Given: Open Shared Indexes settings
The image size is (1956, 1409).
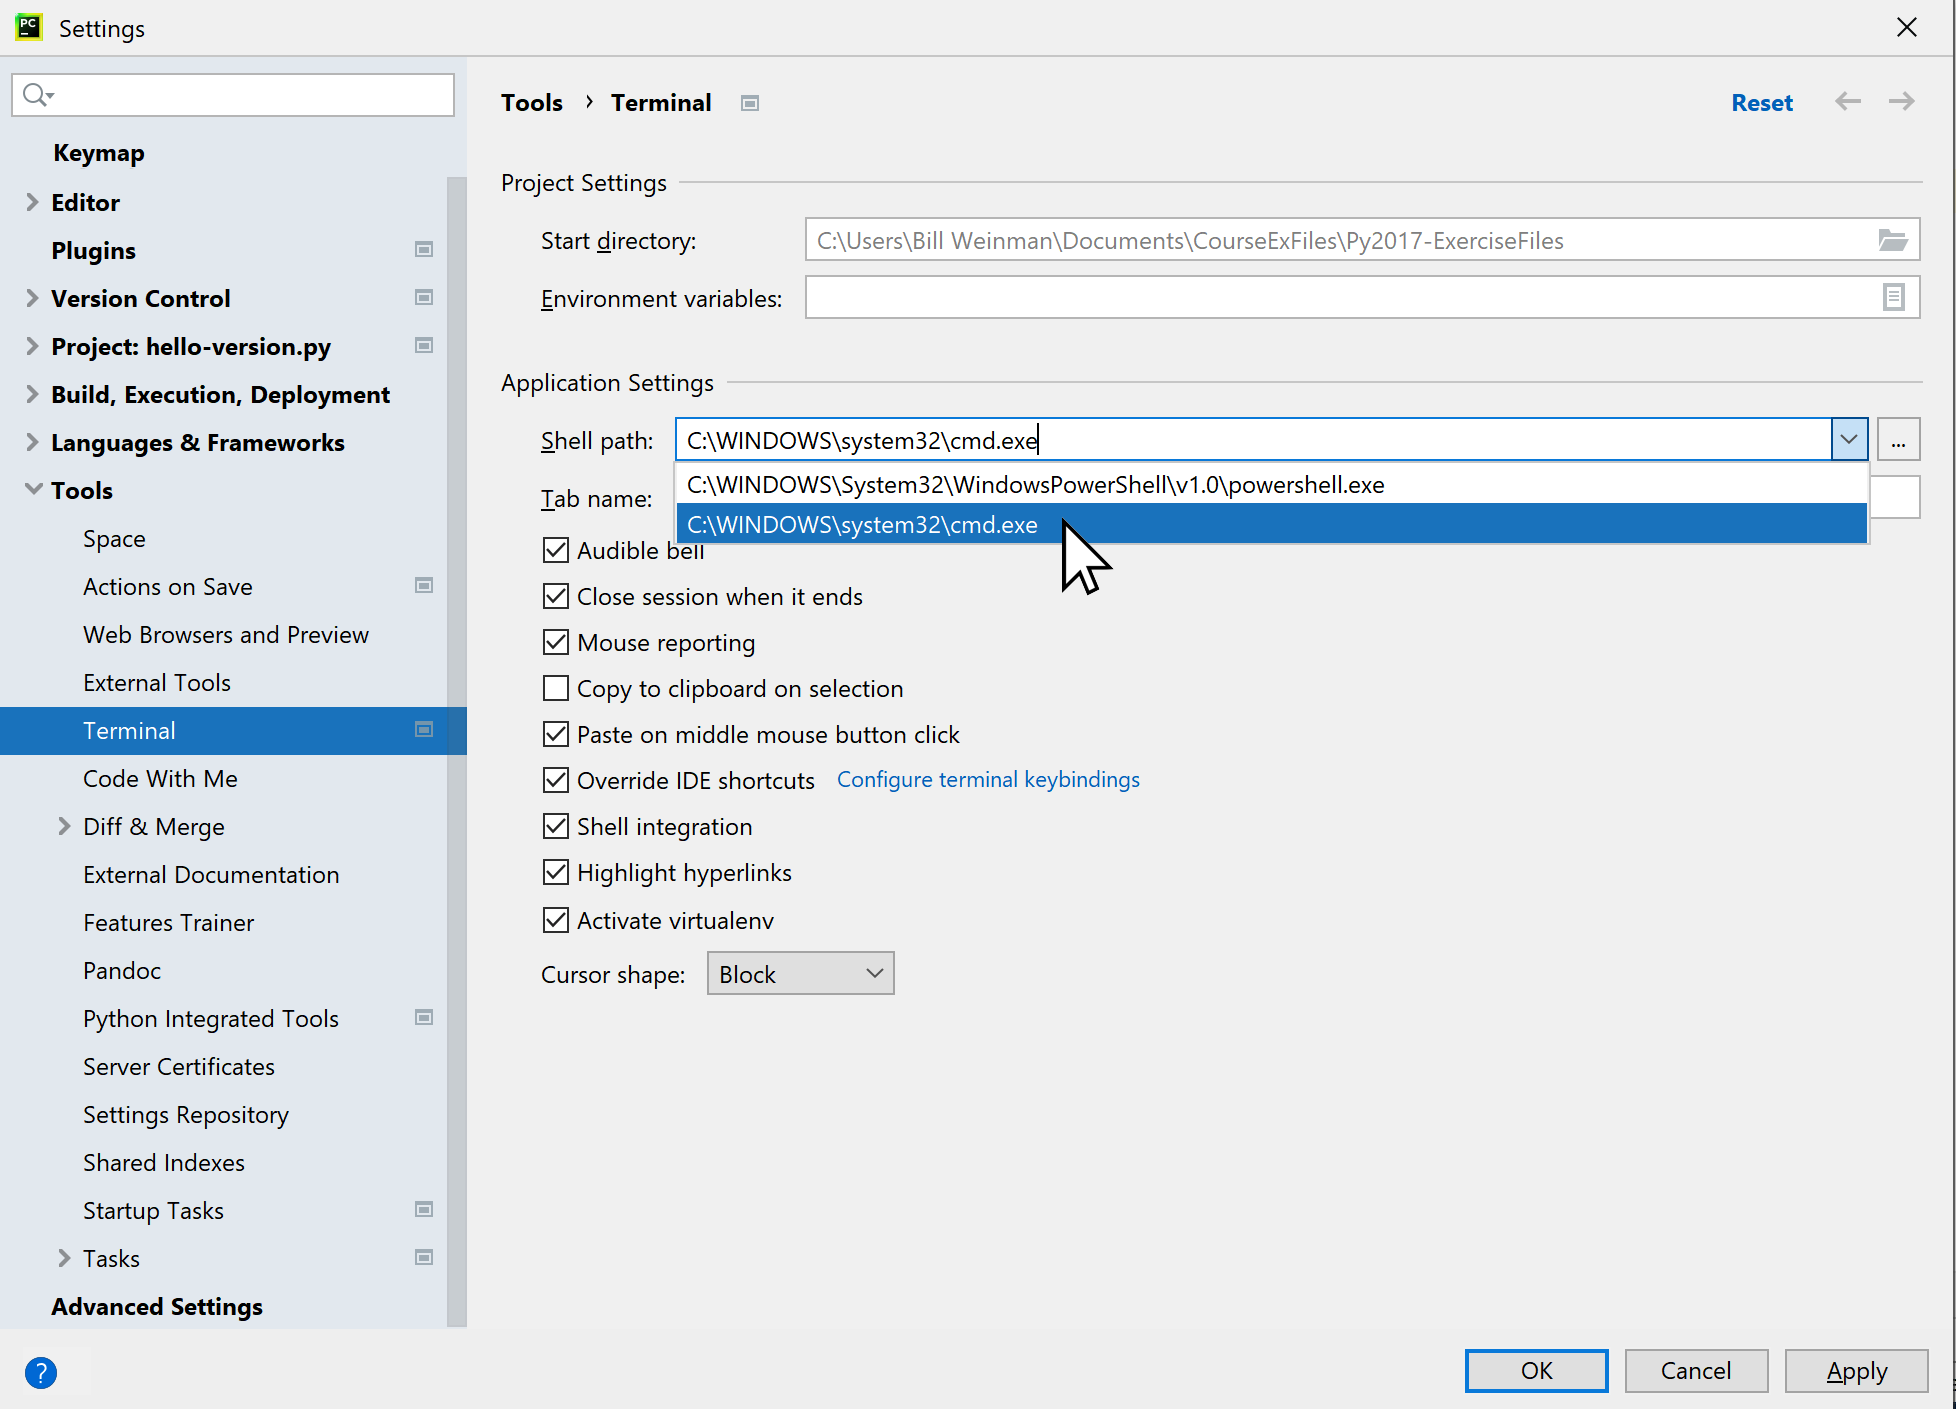Looking at the screenshot, I should tap(164, 1163).
